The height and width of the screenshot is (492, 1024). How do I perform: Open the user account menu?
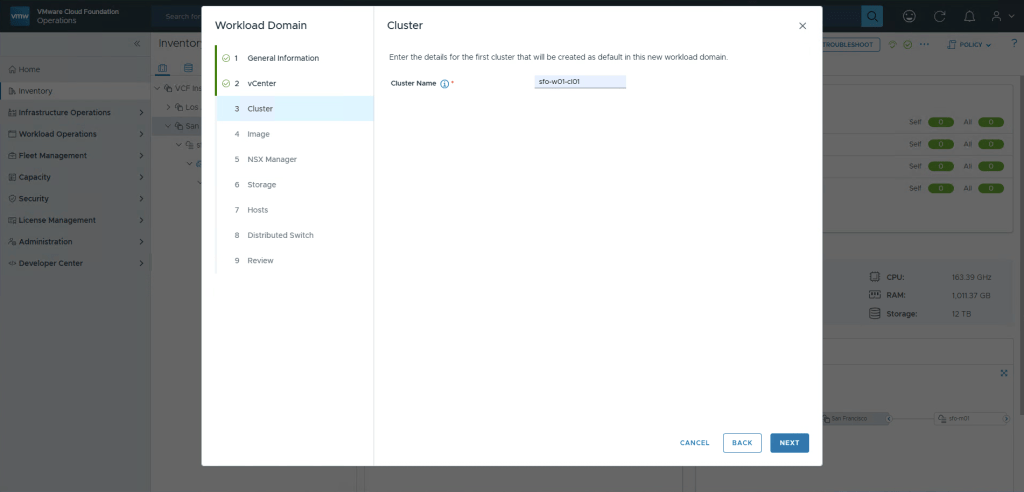pyautogui.click(x=1001, y=17)
